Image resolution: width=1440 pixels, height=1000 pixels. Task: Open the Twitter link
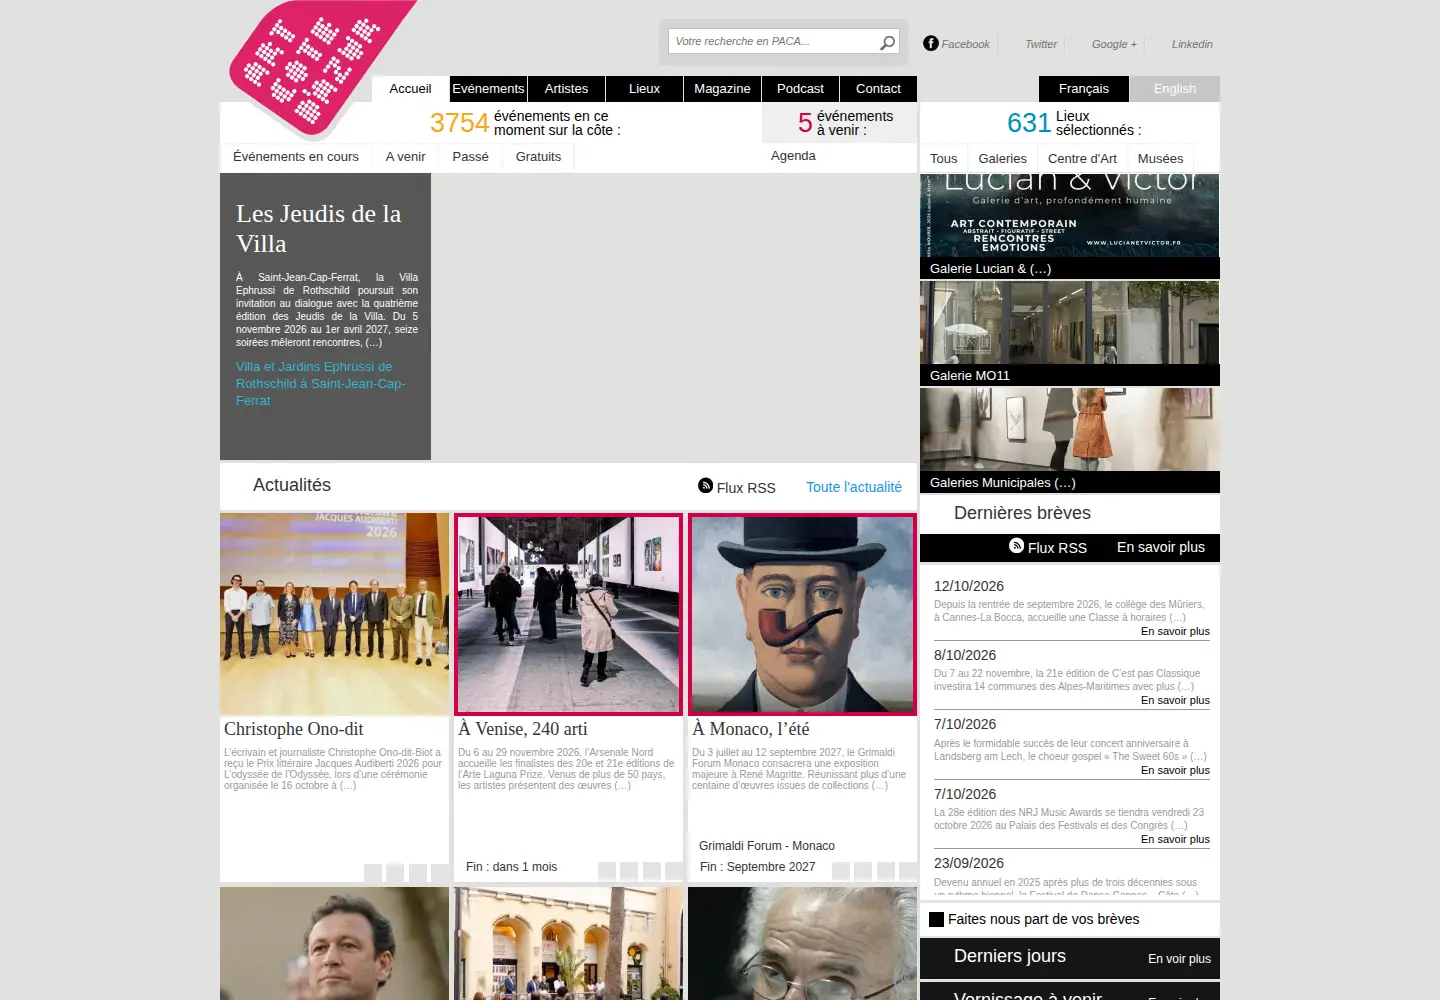[x=1041, y=44]
